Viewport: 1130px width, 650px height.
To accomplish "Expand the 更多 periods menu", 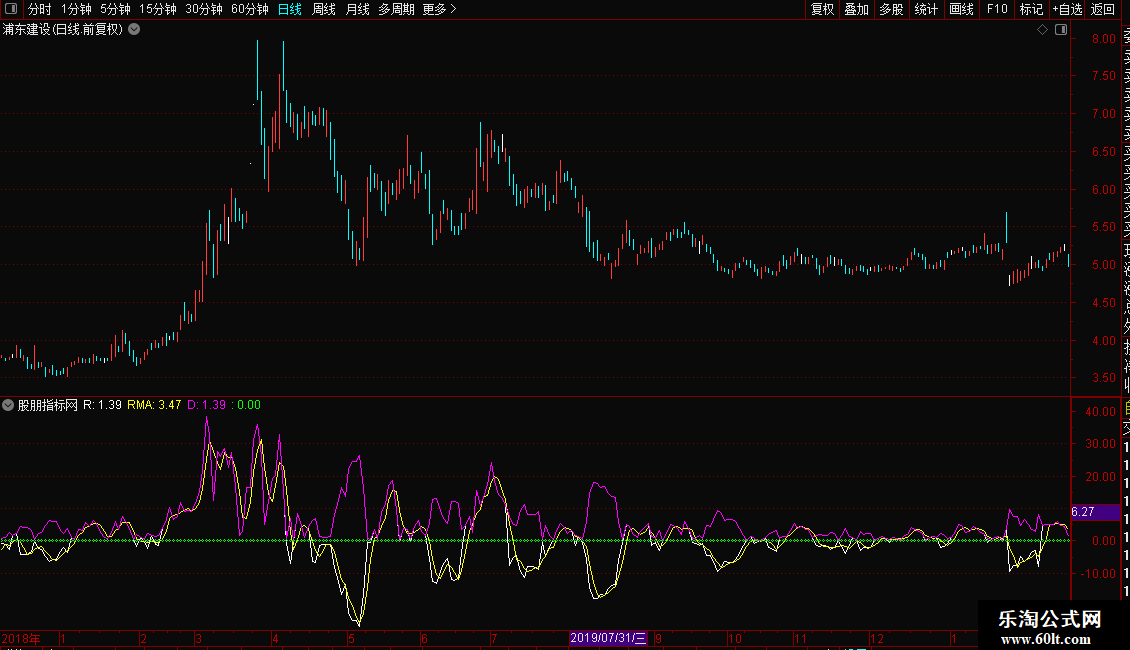I will click(440, 9).
